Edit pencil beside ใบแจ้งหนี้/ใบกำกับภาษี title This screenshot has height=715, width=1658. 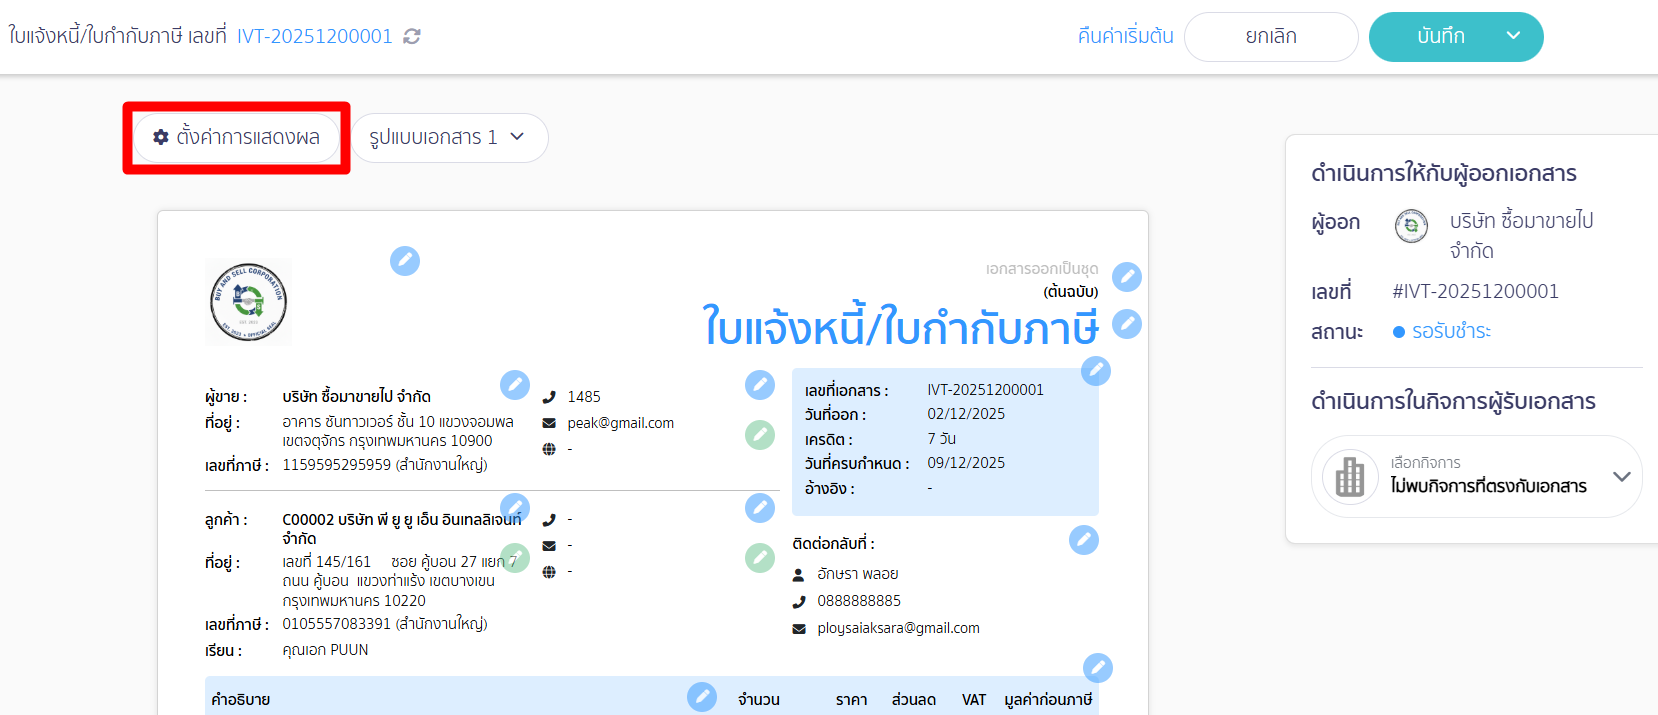tap(1127, 324)
